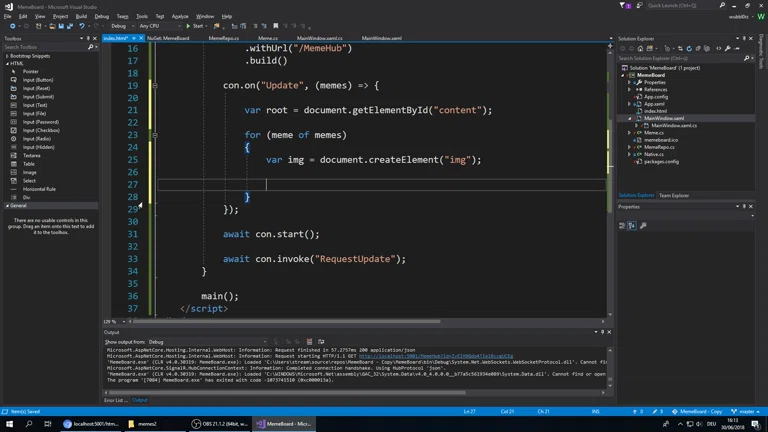
Task: Click the Undo toolbar icon
Action: [x=82, y=26]
